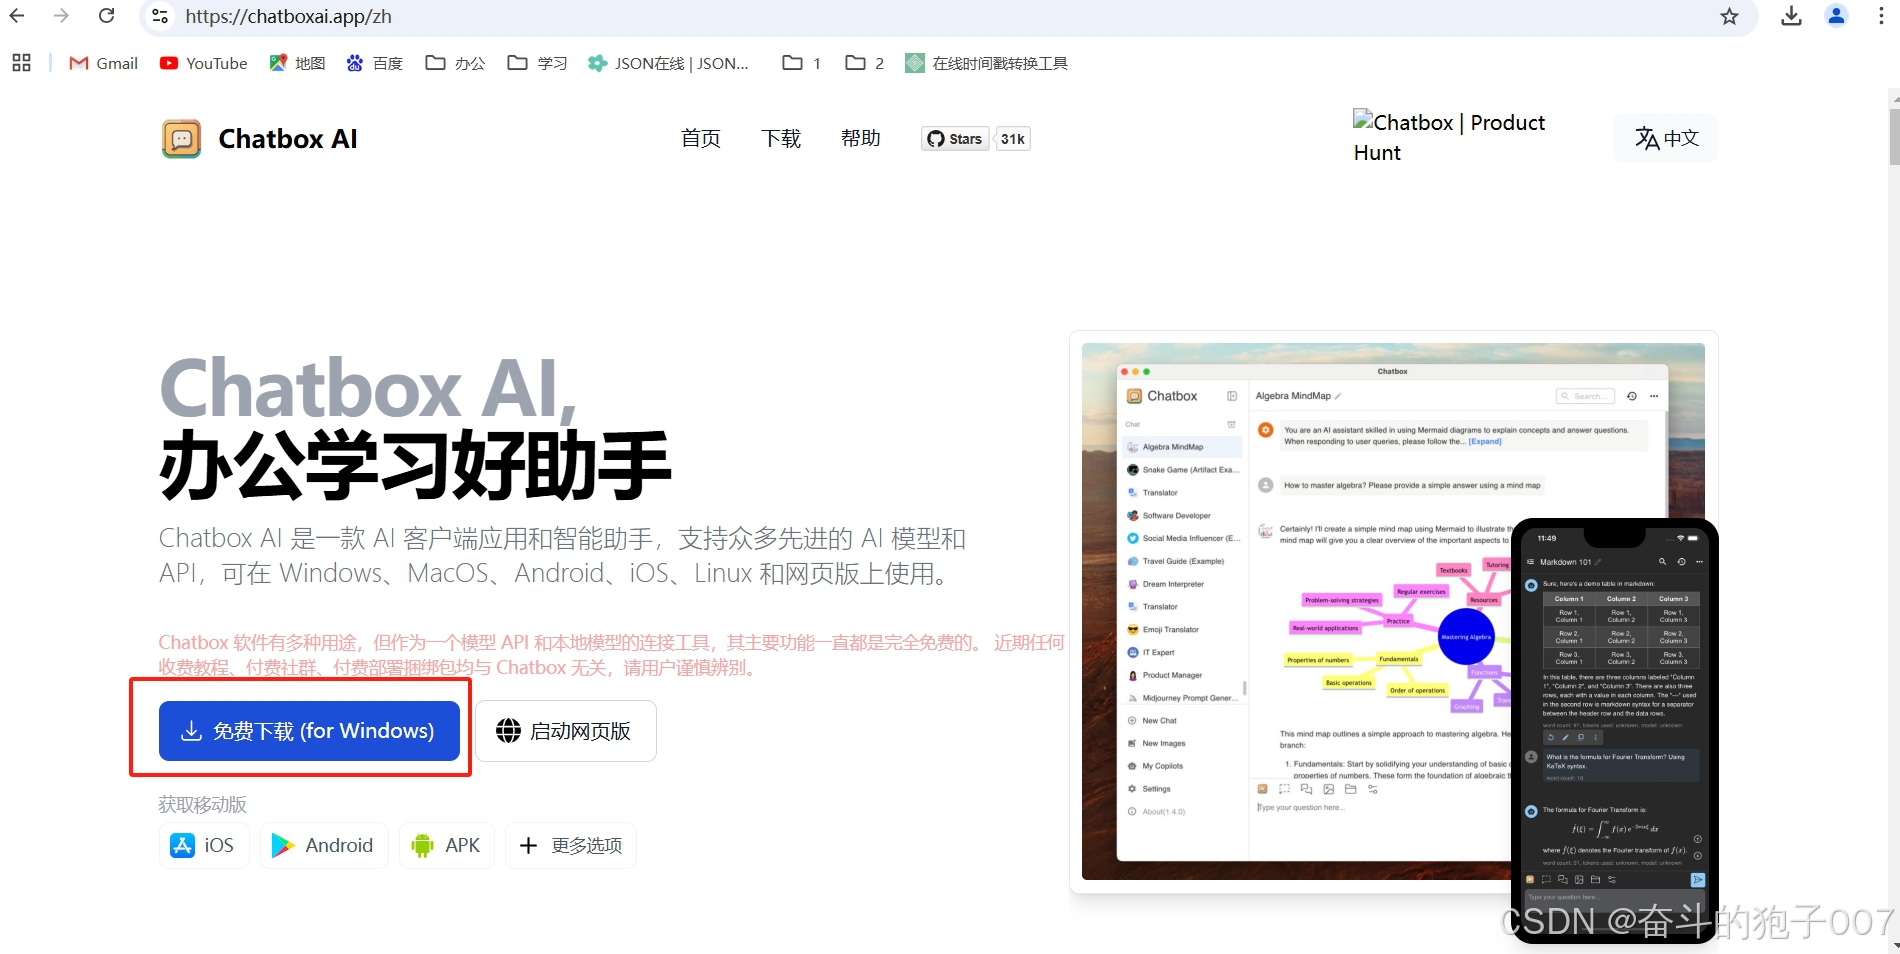The width and height of the screenshot is (1900, 954).
Task: Expand bookmark folder named 1
Action: pos(802,63)
